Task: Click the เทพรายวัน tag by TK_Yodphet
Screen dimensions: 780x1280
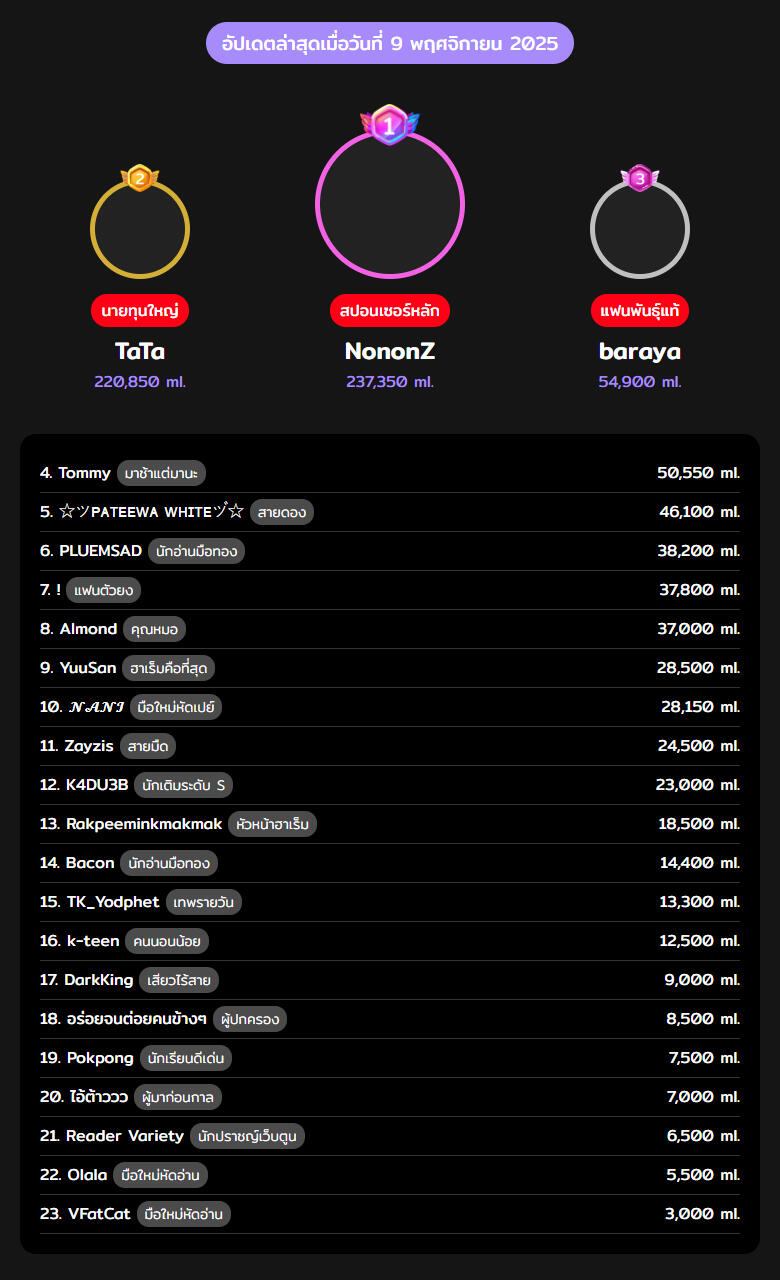Action: 203,902
